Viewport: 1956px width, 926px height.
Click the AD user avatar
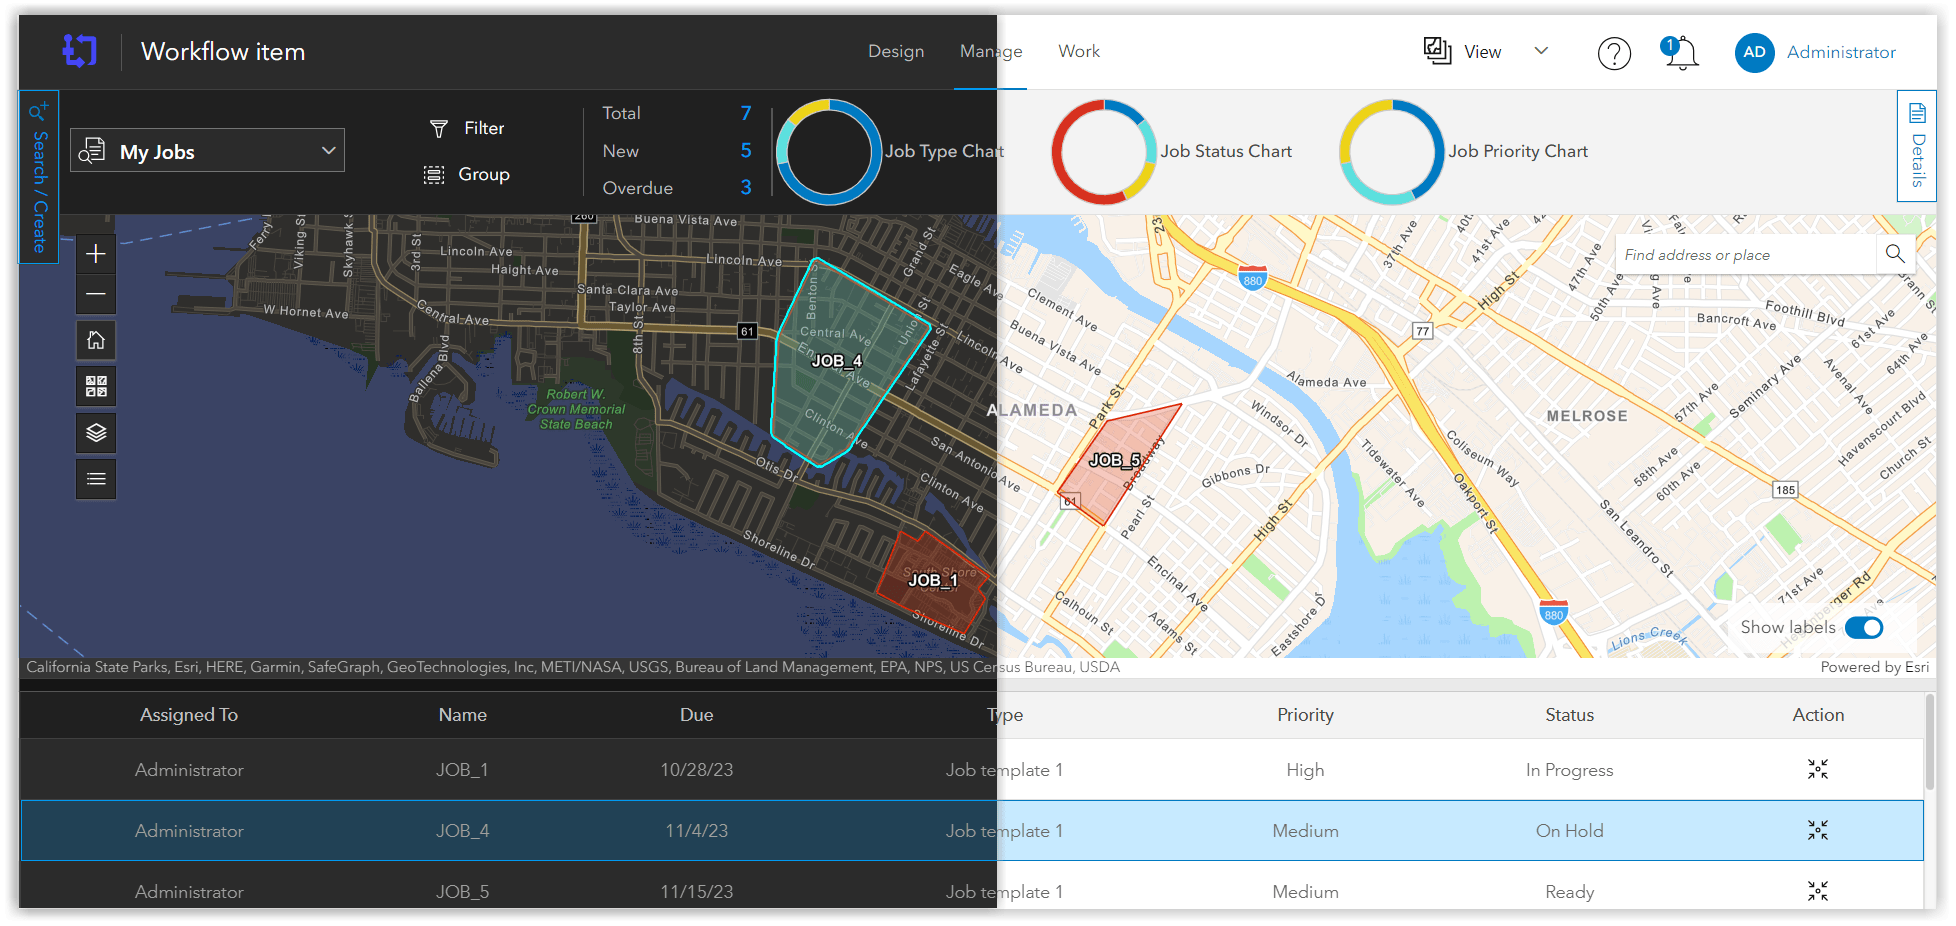click(x=1754, y=52)
